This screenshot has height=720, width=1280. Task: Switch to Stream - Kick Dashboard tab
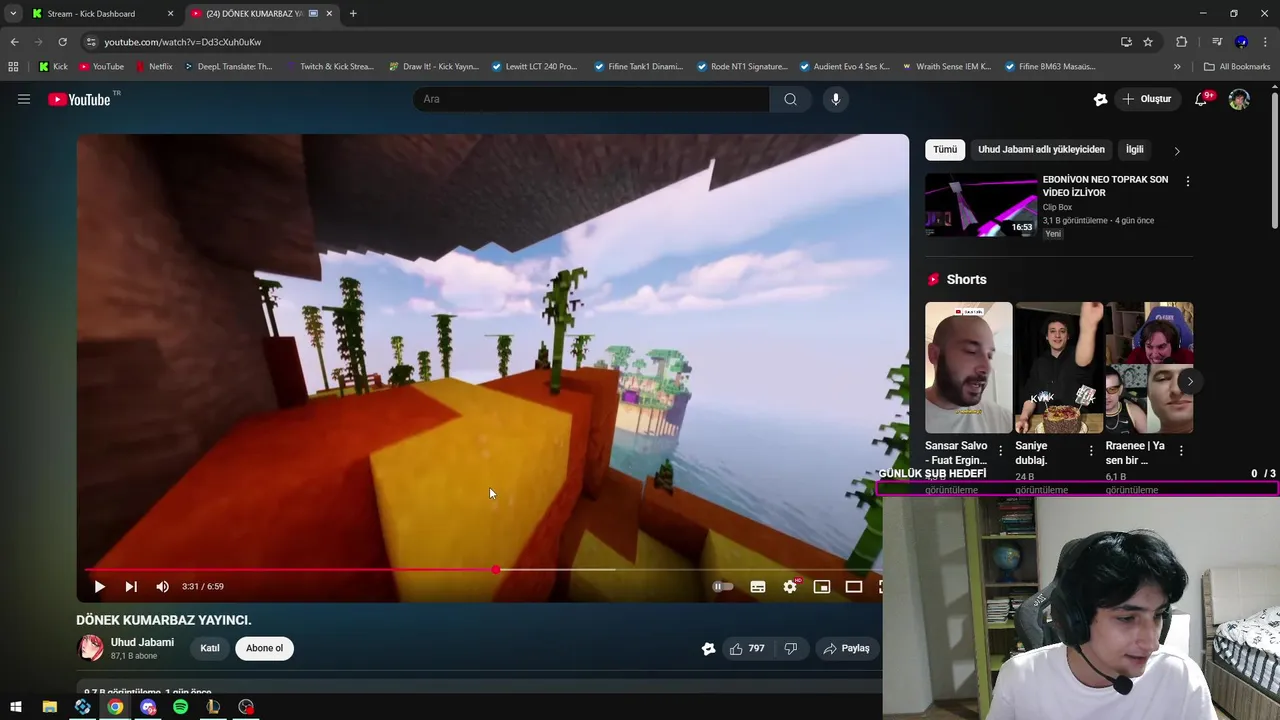[91, 14]
